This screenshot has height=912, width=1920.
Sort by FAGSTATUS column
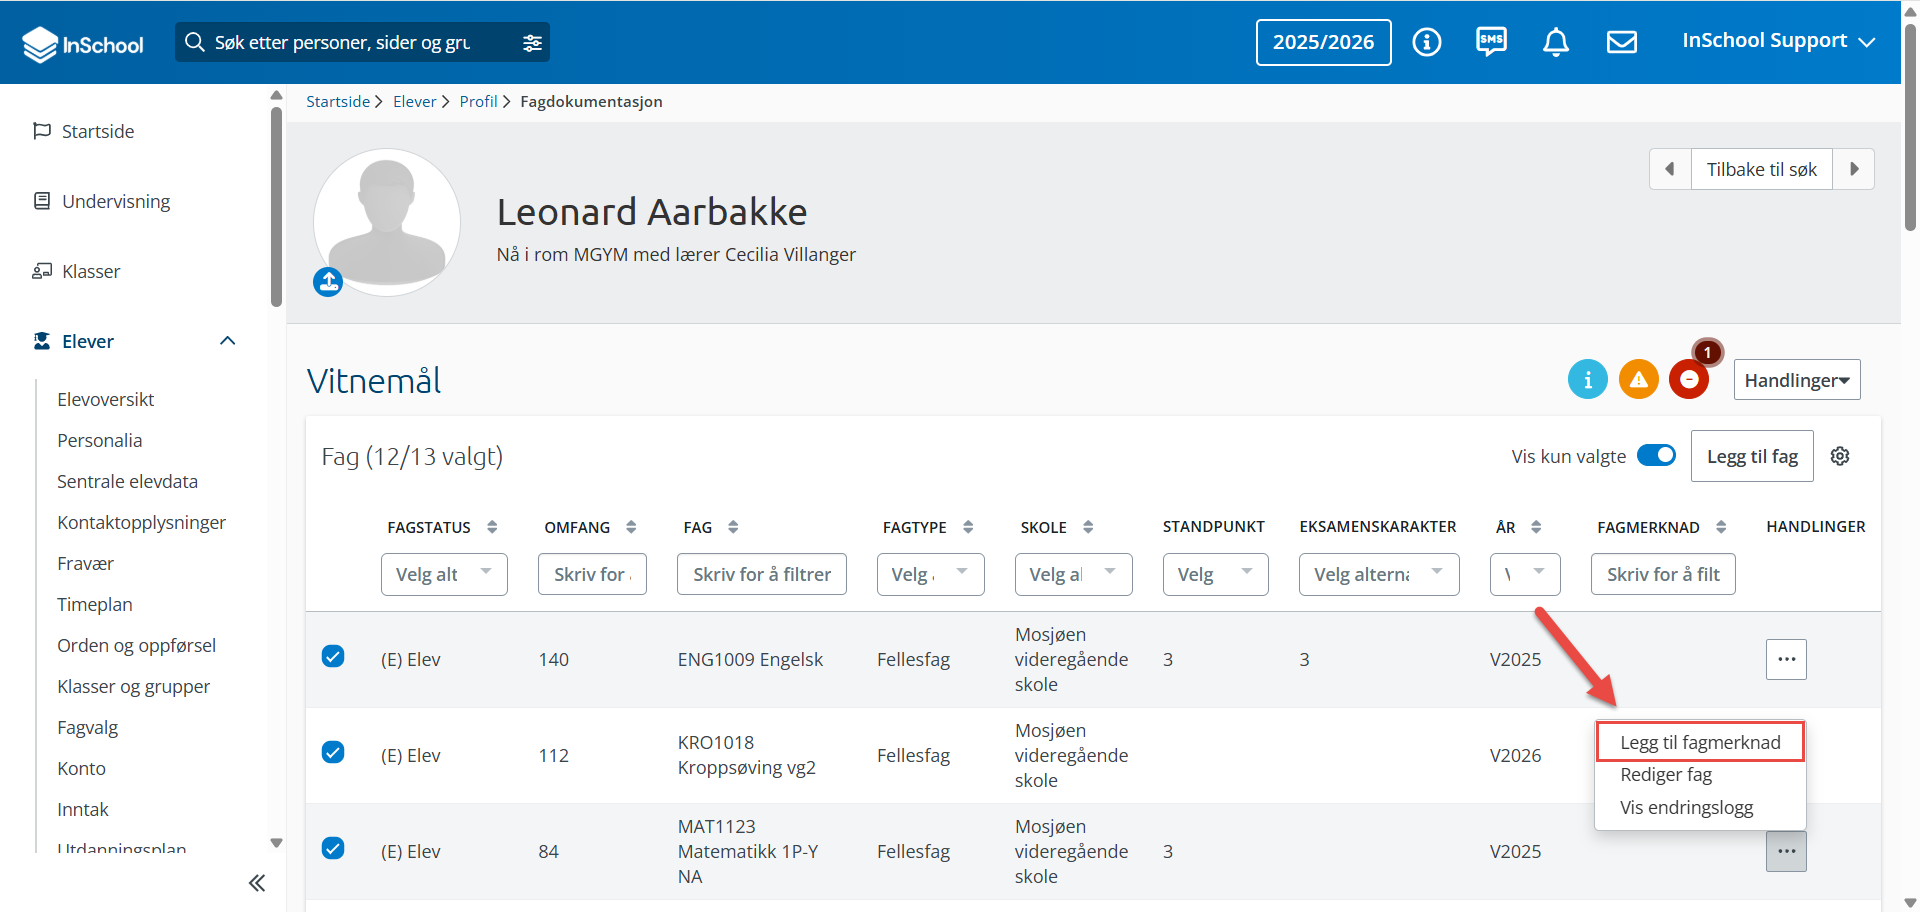tap(492, 527)
